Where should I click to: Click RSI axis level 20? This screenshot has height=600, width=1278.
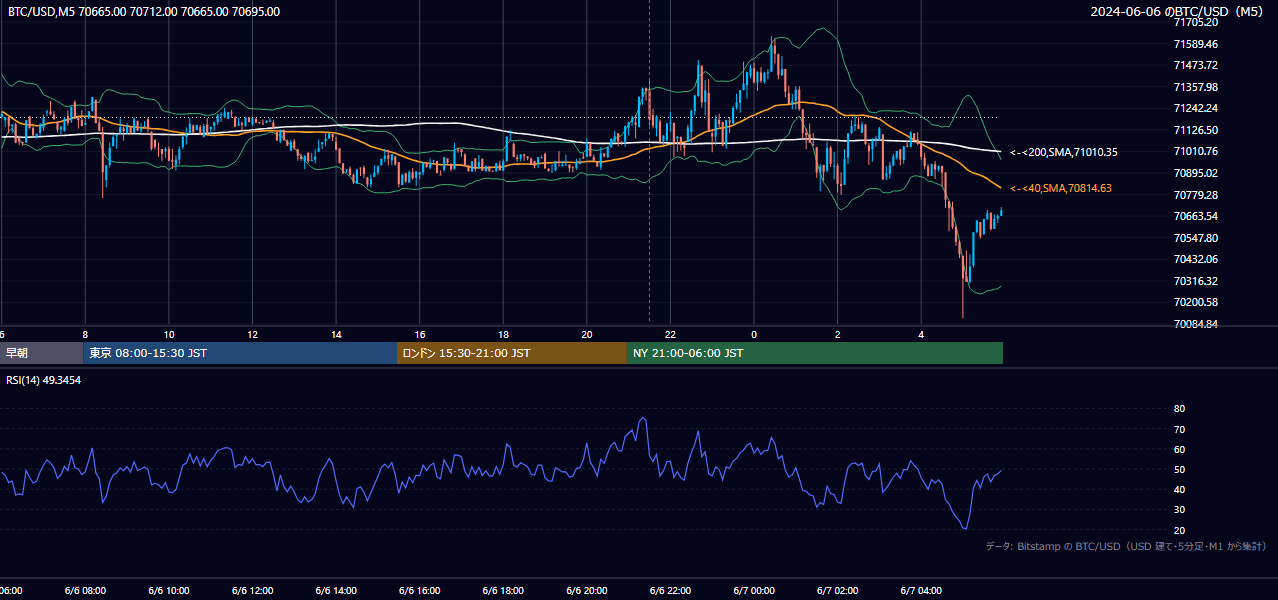pyautogui.click(x=1180, y=530)
